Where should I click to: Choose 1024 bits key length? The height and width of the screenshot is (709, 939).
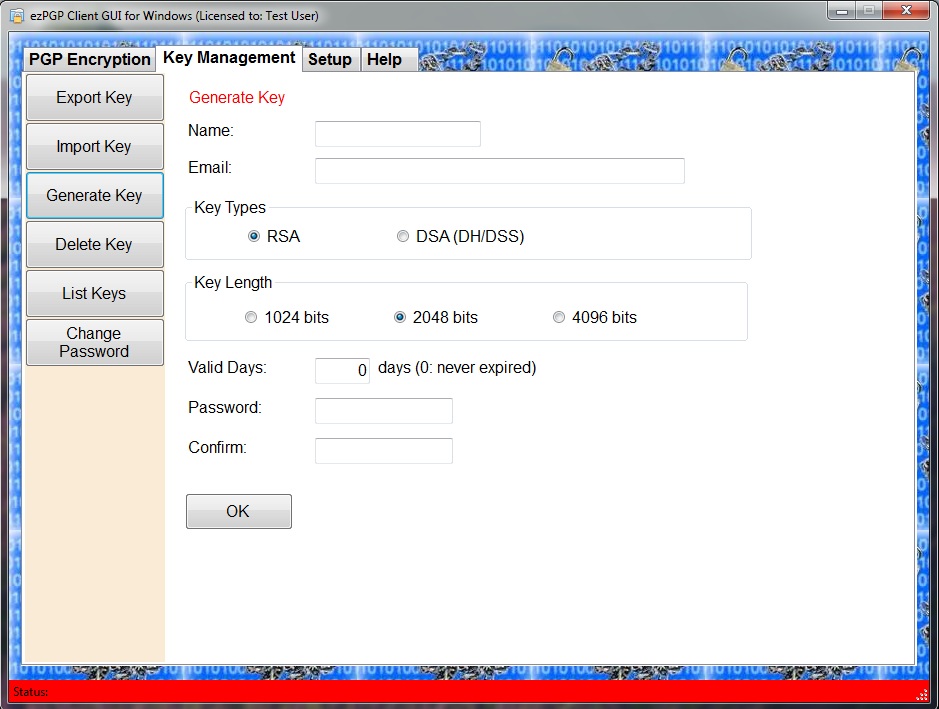point(251,317)
